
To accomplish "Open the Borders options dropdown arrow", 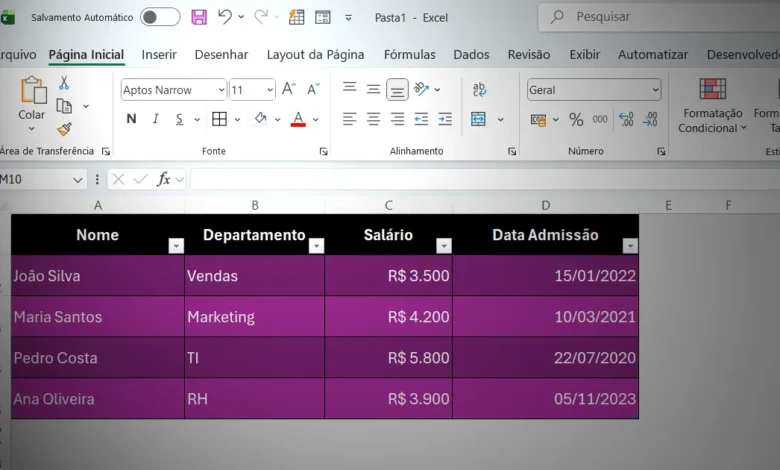I will click(237, 119).
